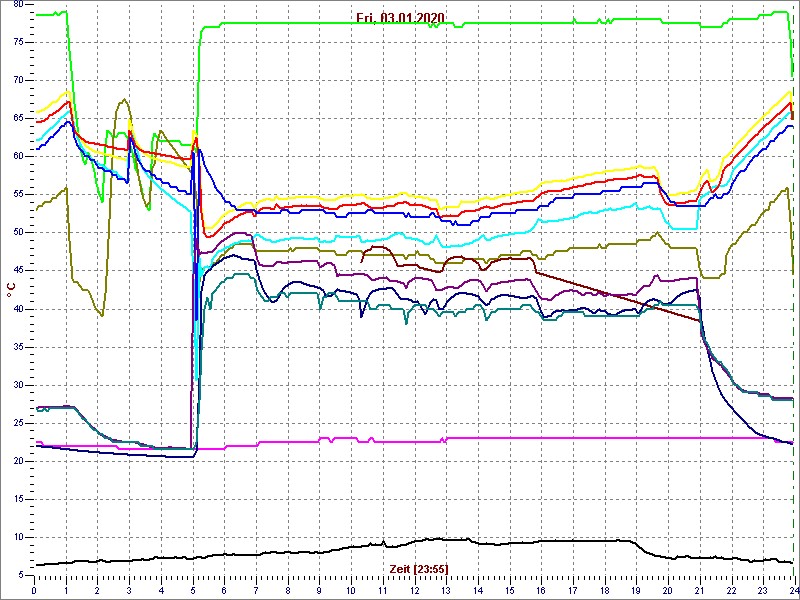Click the dashed green vertical current-time marker

click(x=793, y=300)
